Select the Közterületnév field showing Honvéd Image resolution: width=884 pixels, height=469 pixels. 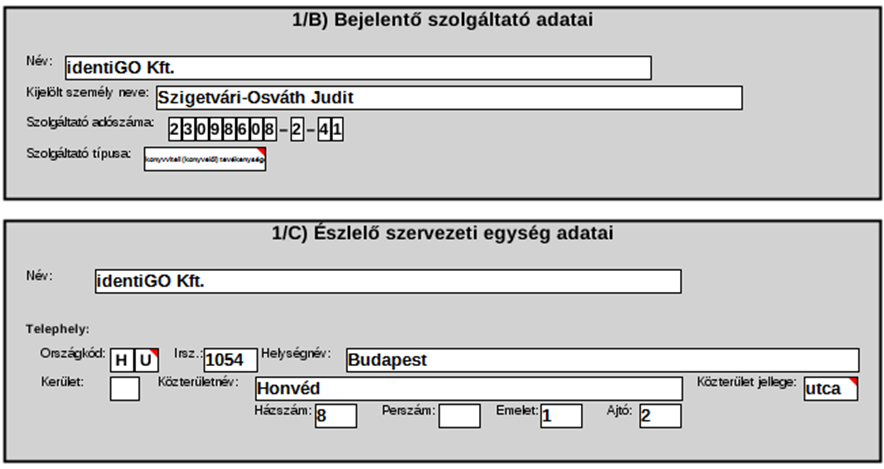467,389
